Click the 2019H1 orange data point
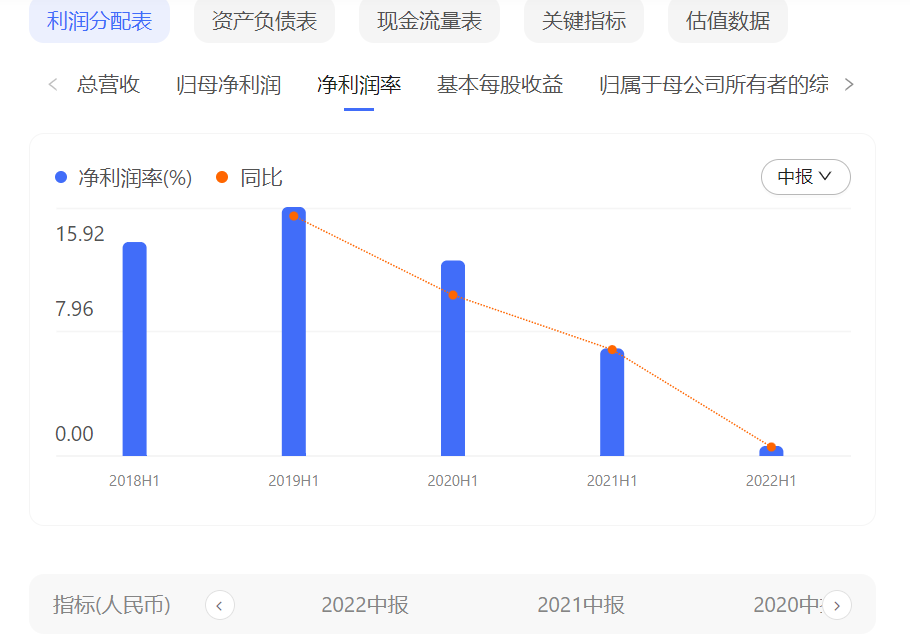Image resolution: width=910 pixels, height=639 pixels. pyautogui.click(x=293, y=215)
